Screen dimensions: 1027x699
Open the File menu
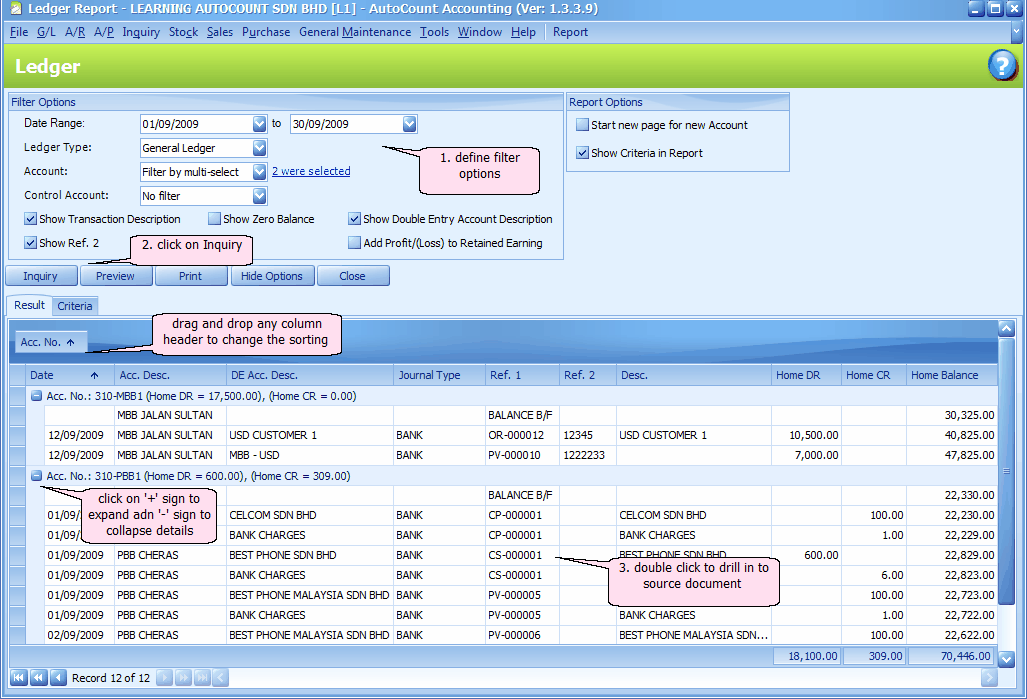[19, 32]
